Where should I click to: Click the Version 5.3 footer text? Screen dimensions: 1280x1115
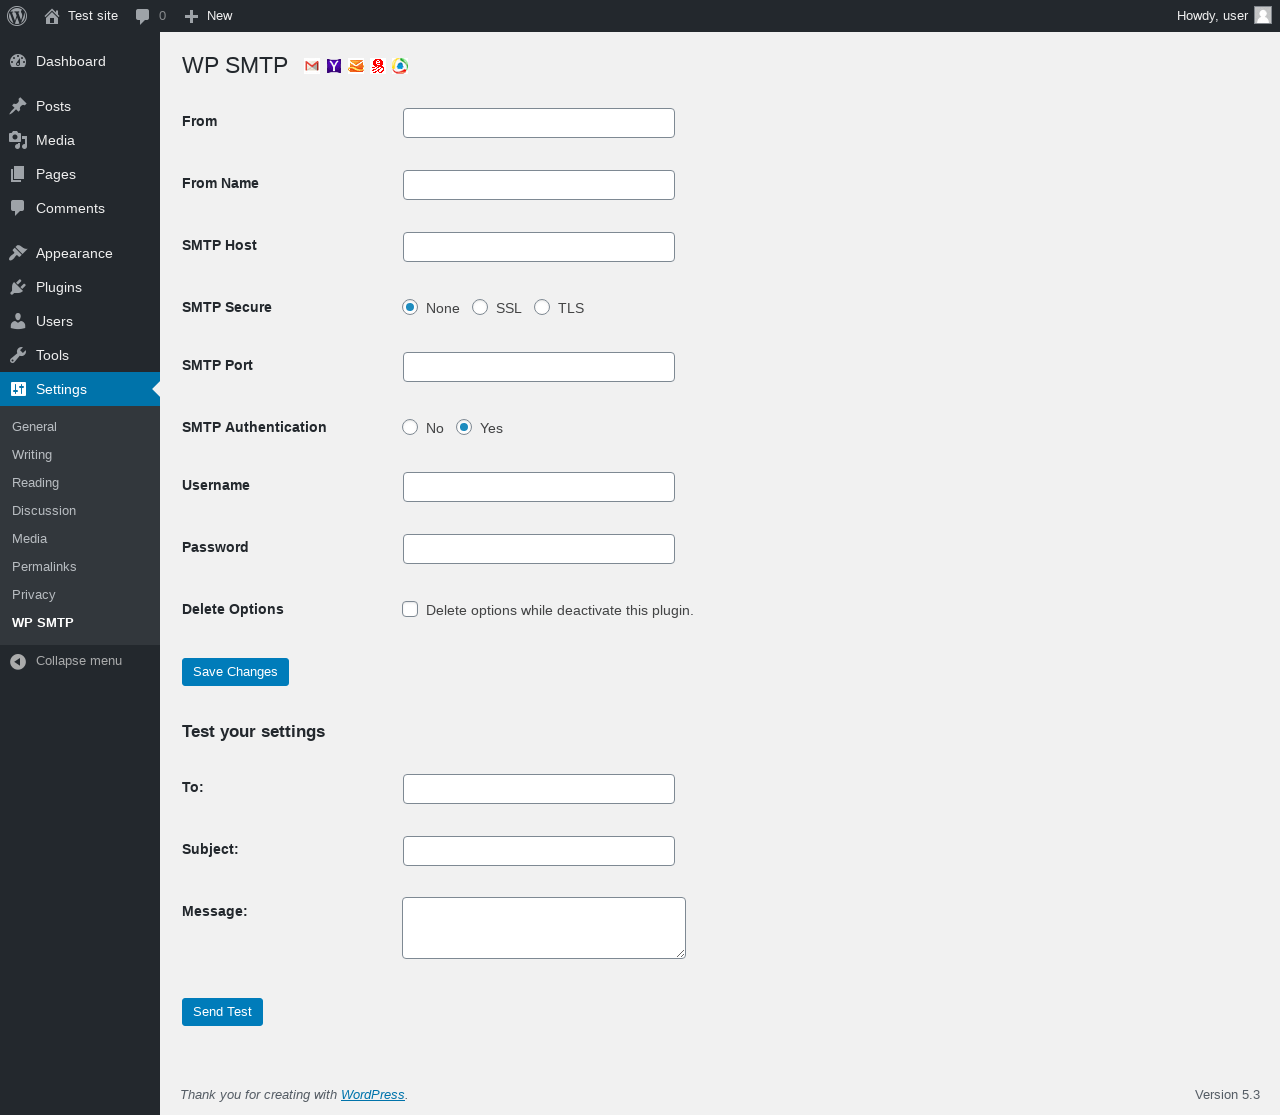click(1227, 1095)
